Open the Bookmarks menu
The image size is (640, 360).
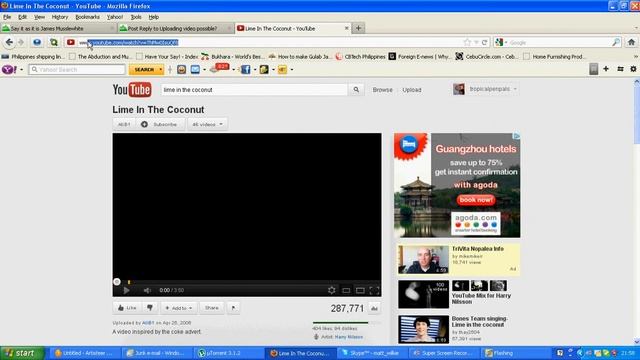tap(87, 17)
